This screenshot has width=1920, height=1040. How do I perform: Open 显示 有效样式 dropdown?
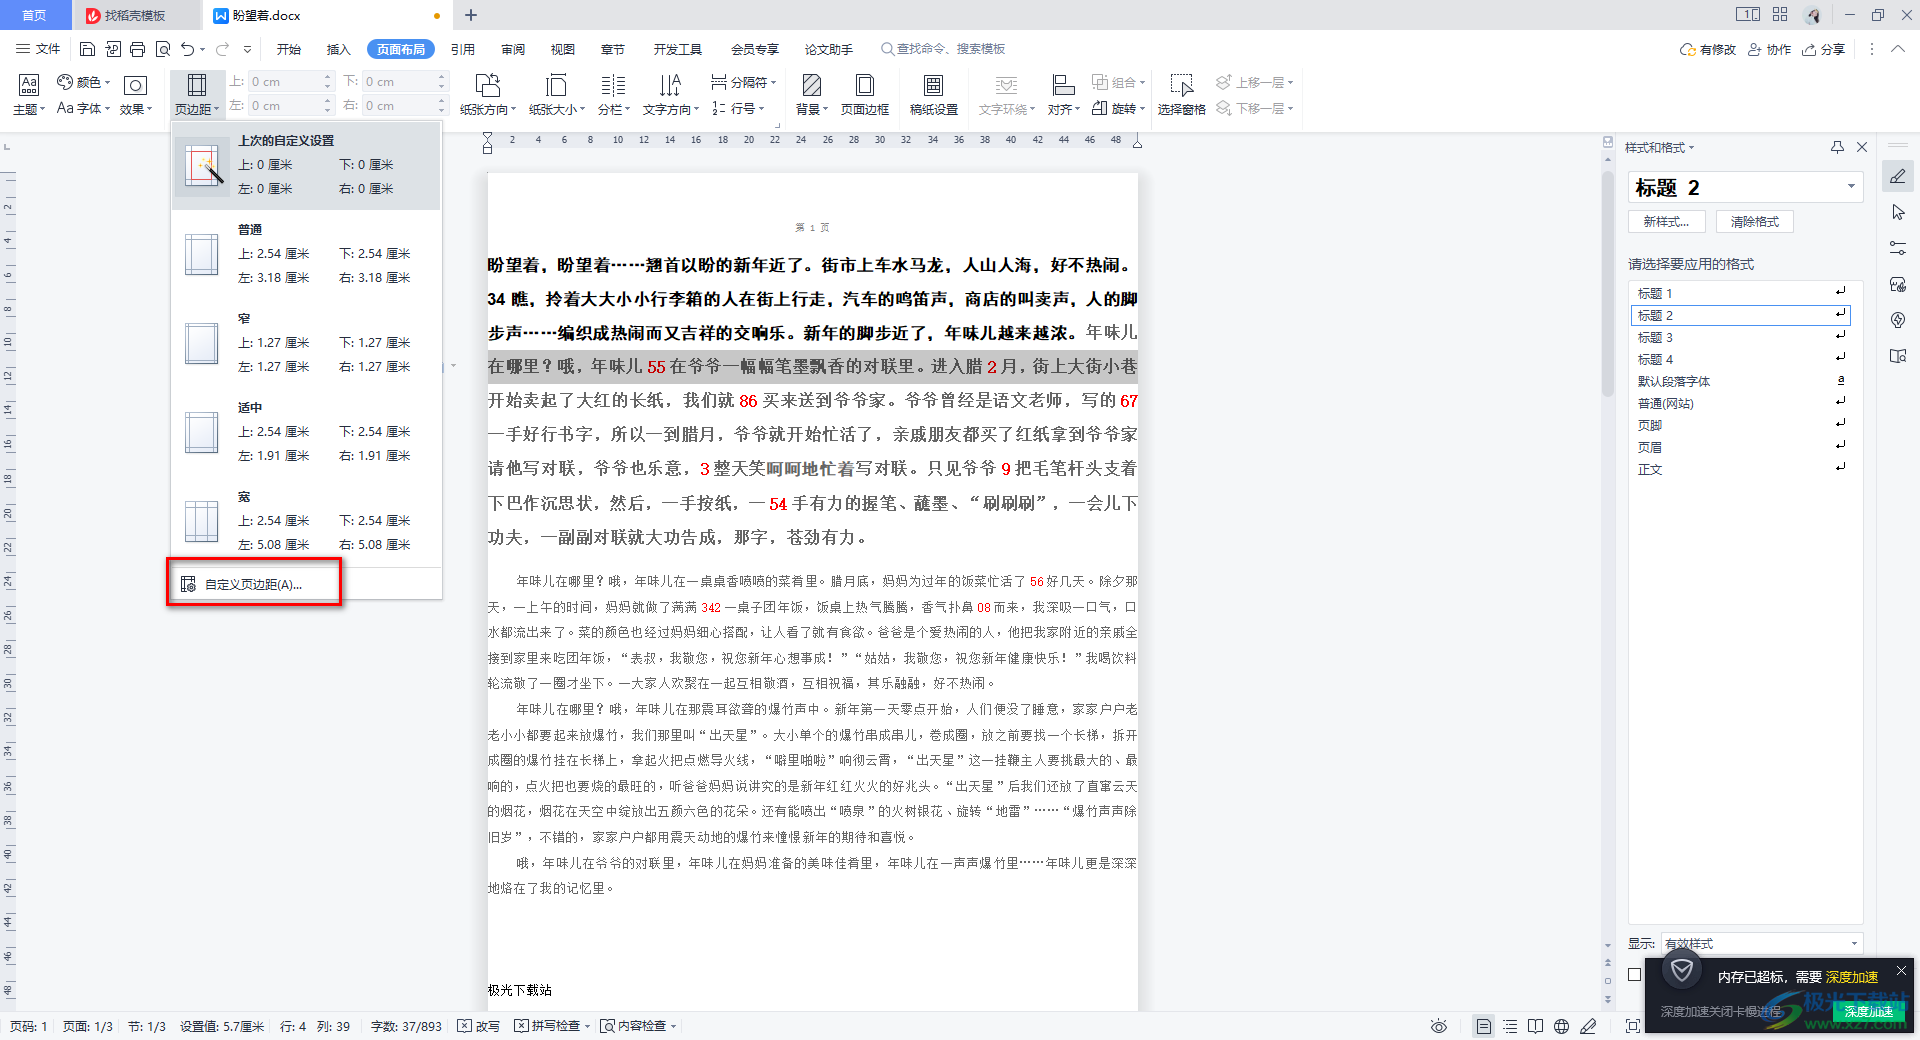tap(1761, 943)
